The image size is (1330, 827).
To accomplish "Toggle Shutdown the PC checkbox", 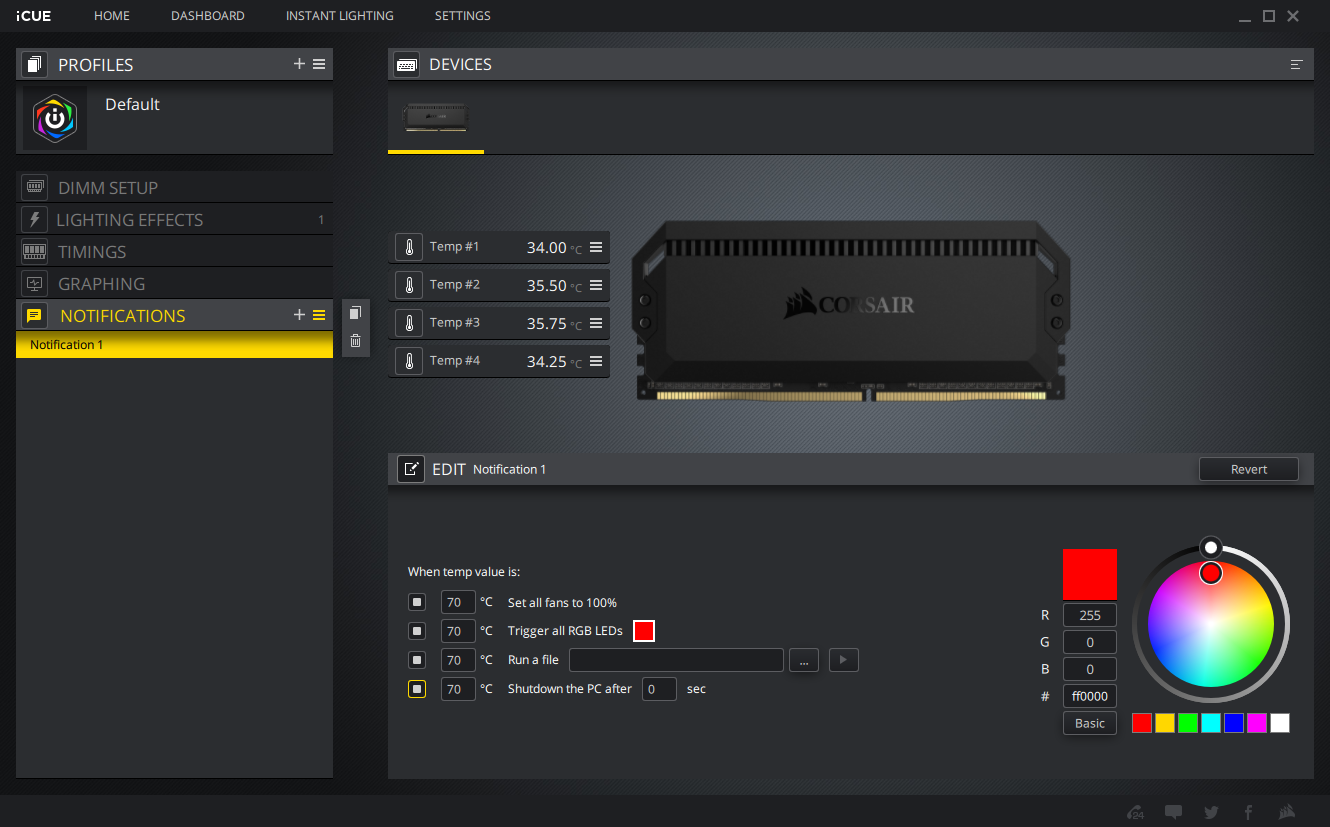I will coord(417,689).
